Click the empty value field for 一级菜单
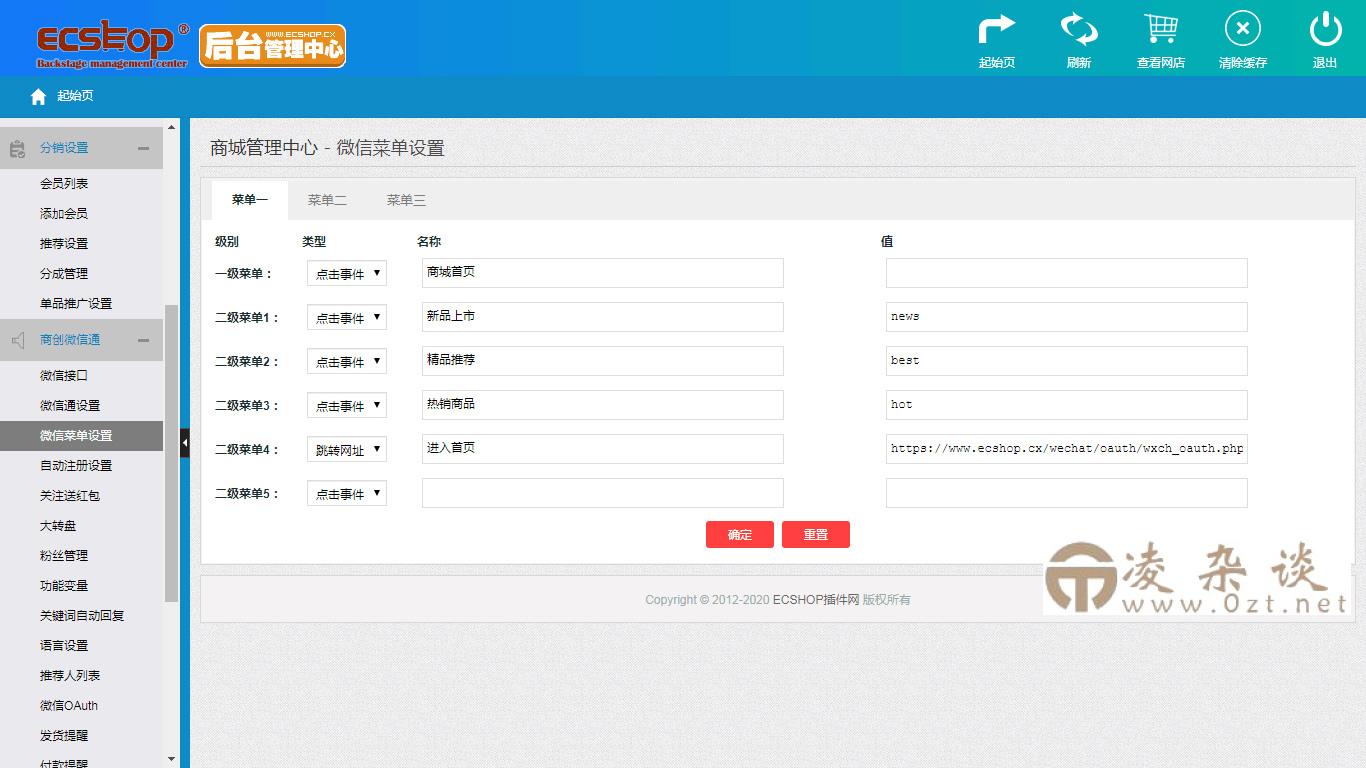The height and width of the screenshot is (768, 1366). click(1067, 273)
